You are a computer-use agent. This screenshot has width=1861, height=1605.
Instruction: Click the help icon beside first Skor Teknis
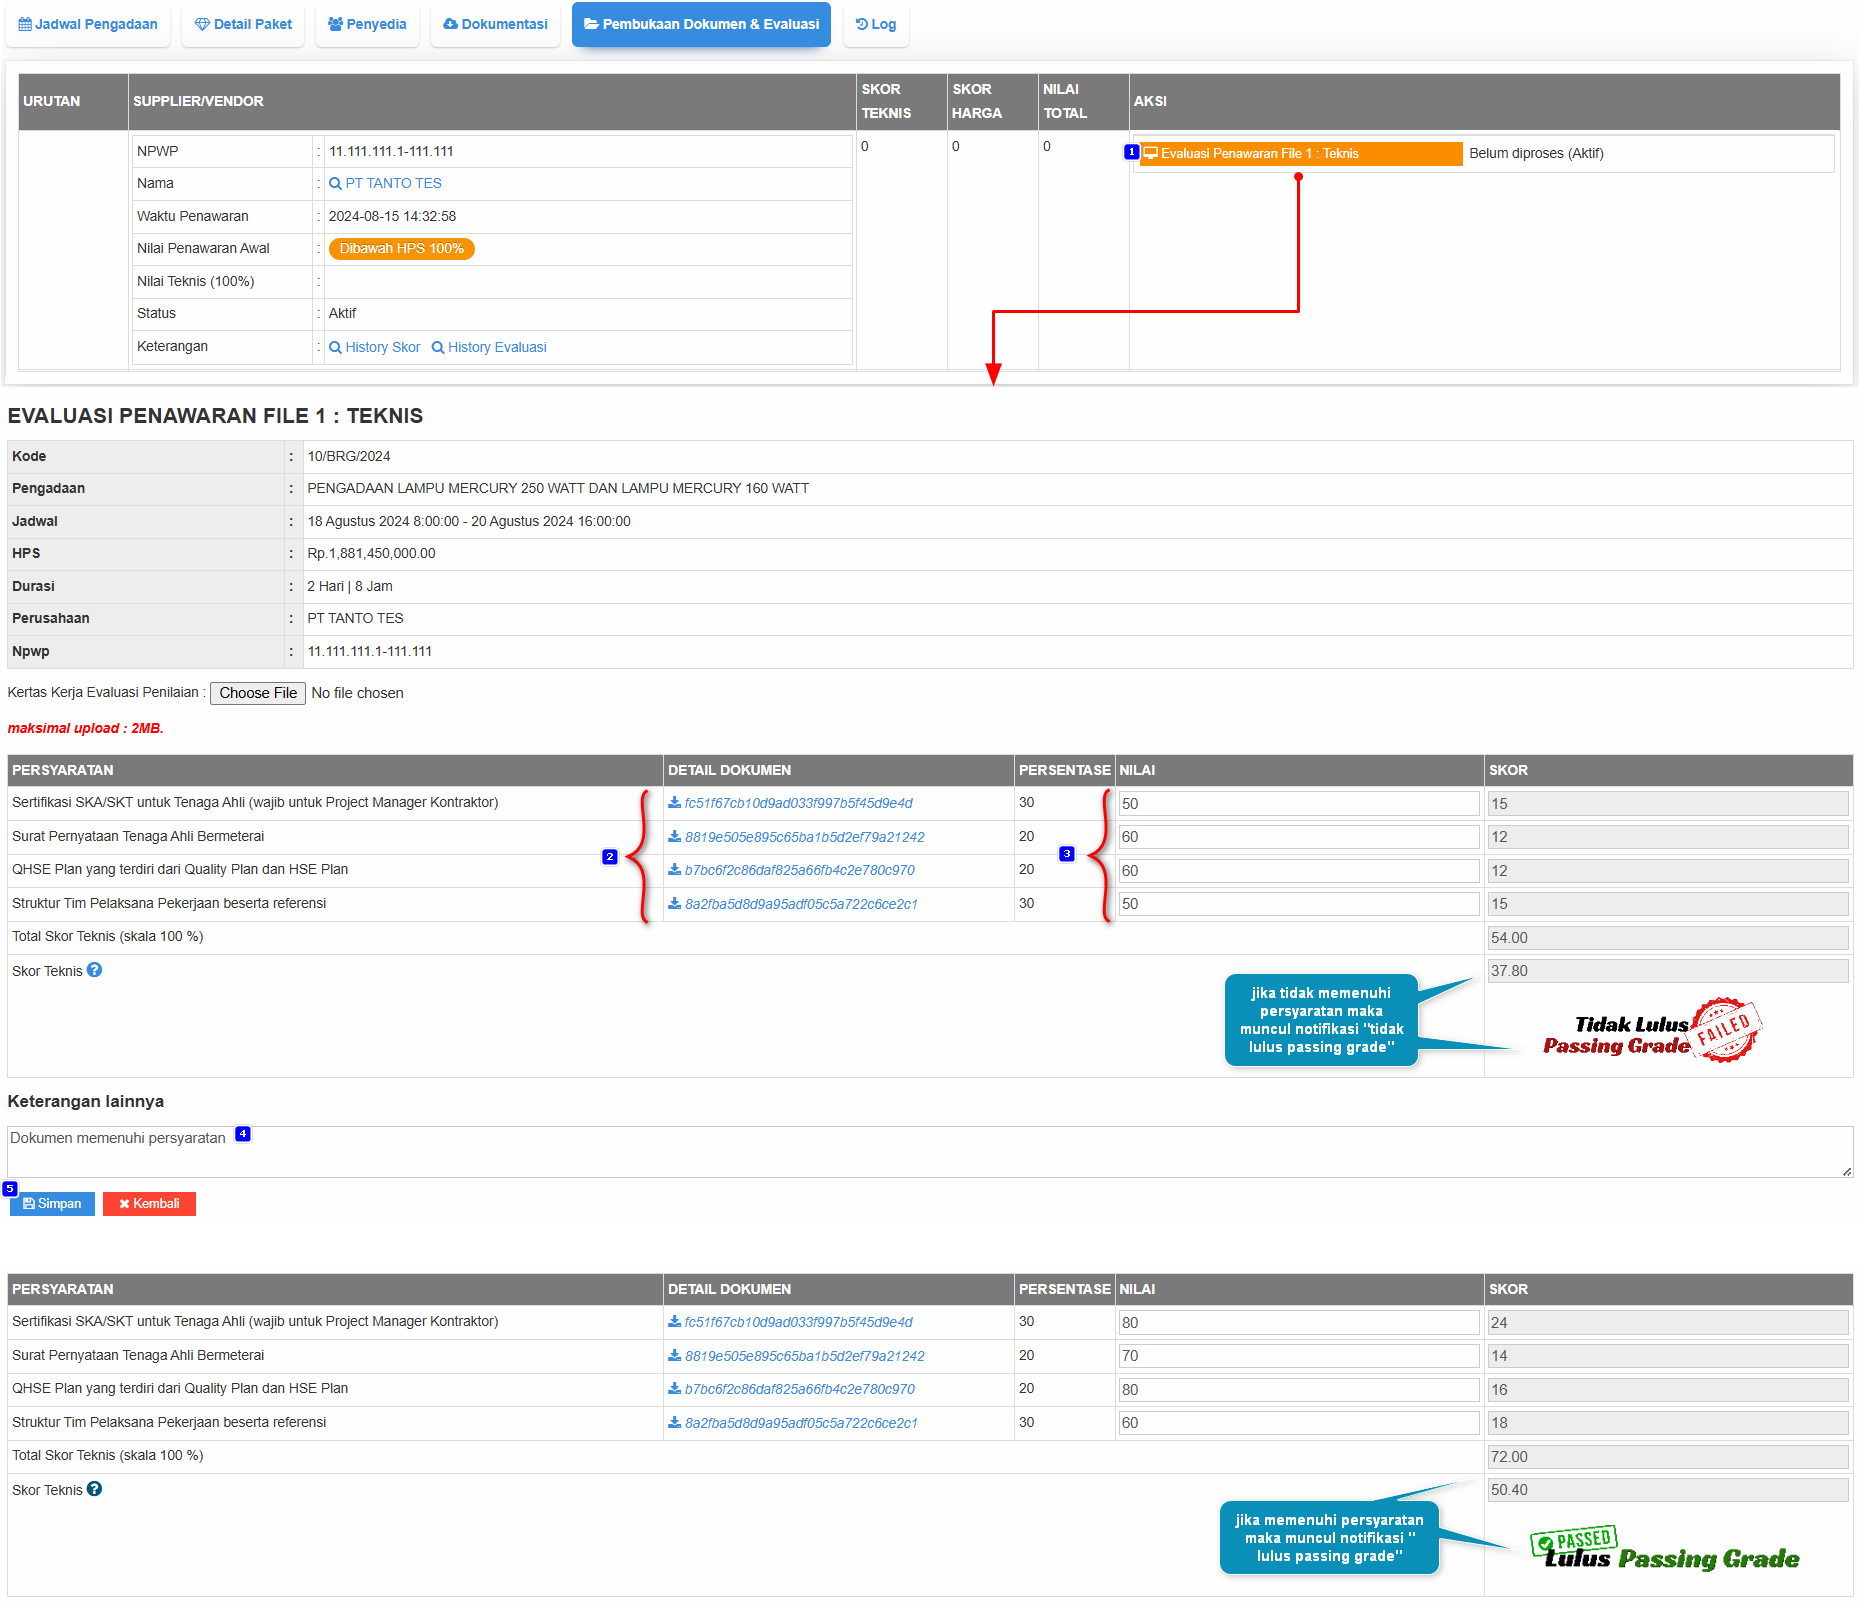tap(94, 970)
